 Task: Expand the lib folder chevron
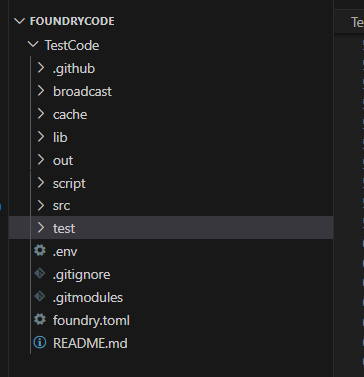coord(41,137)
